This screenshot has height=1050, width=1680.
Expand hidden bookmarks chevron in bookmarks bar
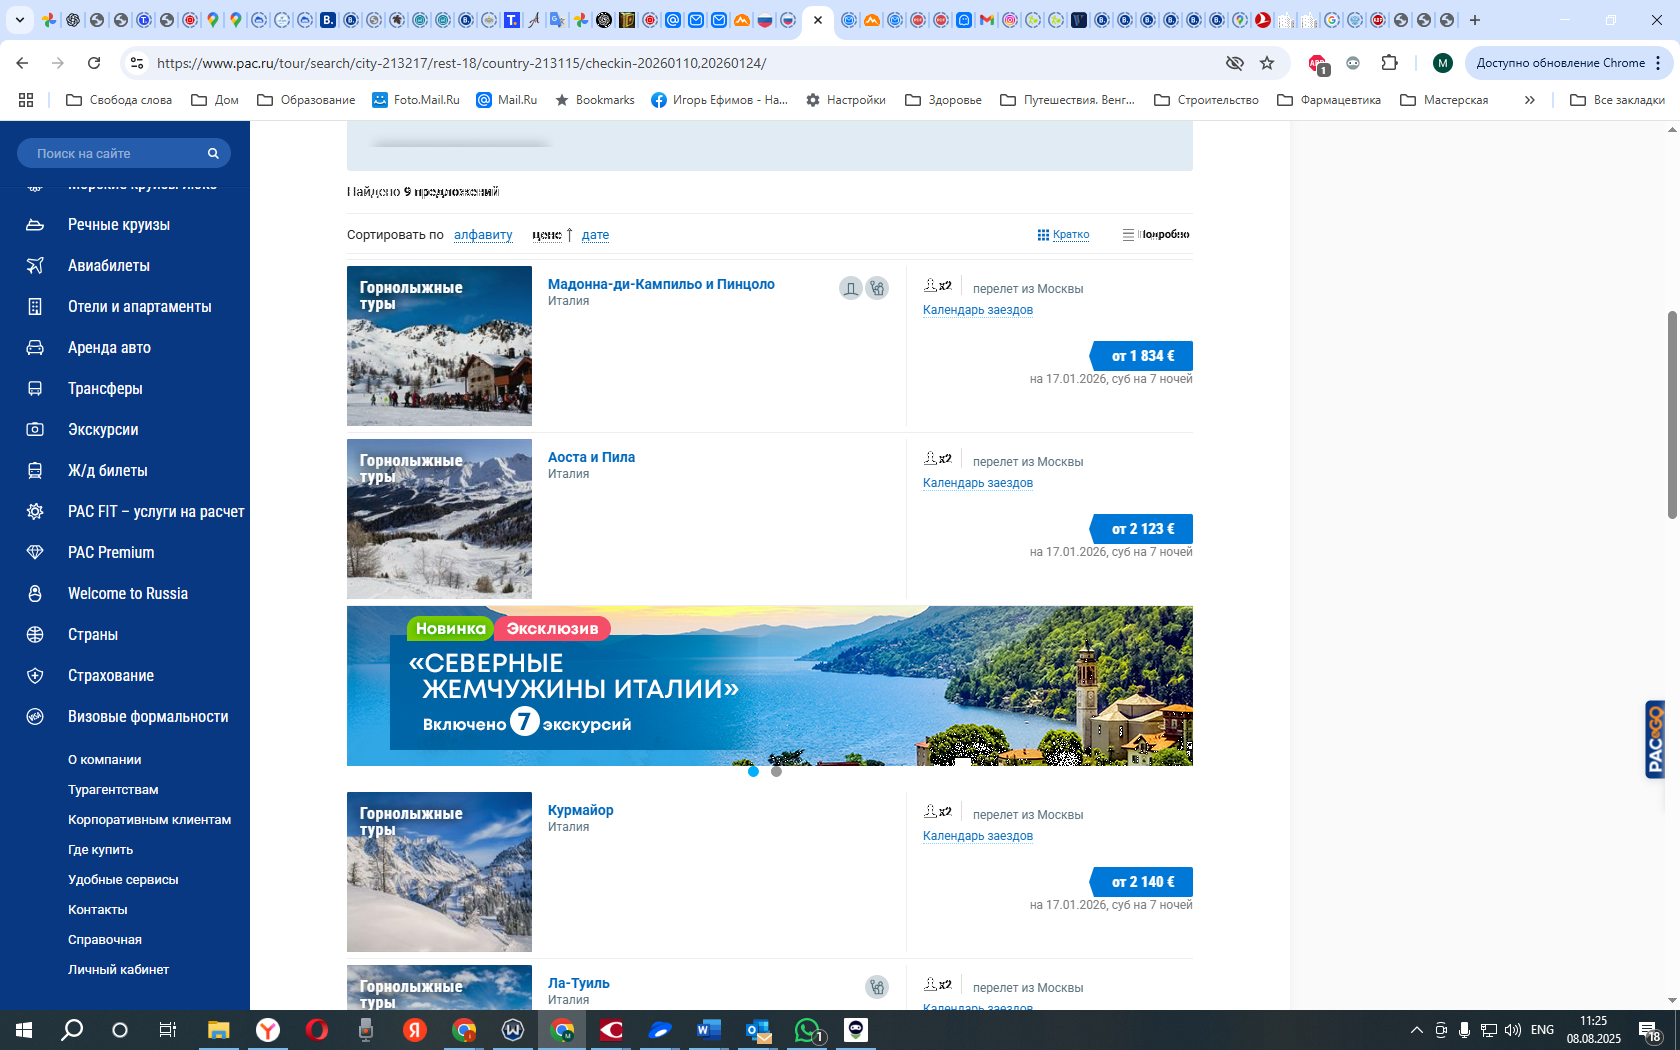[1529, 100]
